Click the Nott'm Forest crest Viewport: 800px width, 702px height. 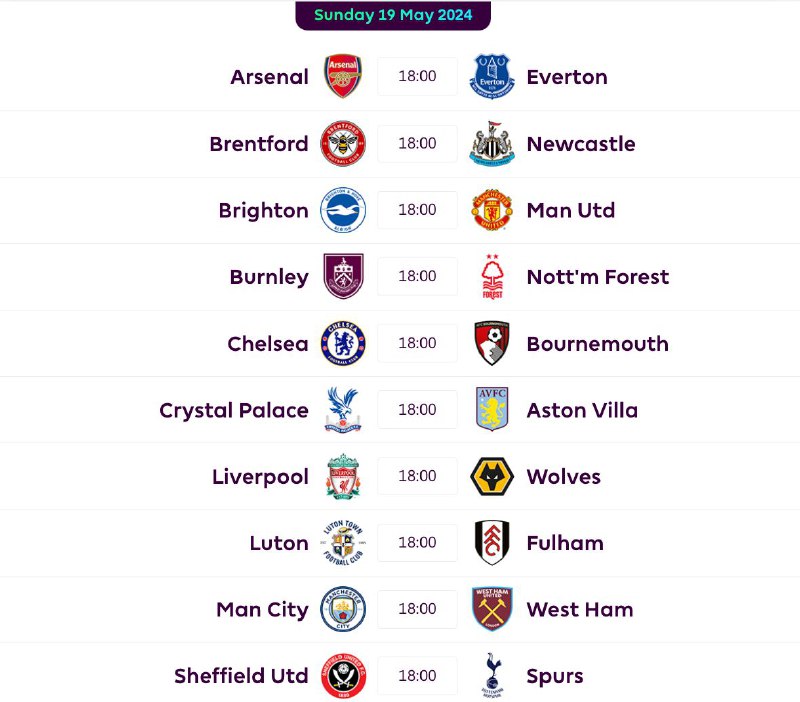click(492, 277)
